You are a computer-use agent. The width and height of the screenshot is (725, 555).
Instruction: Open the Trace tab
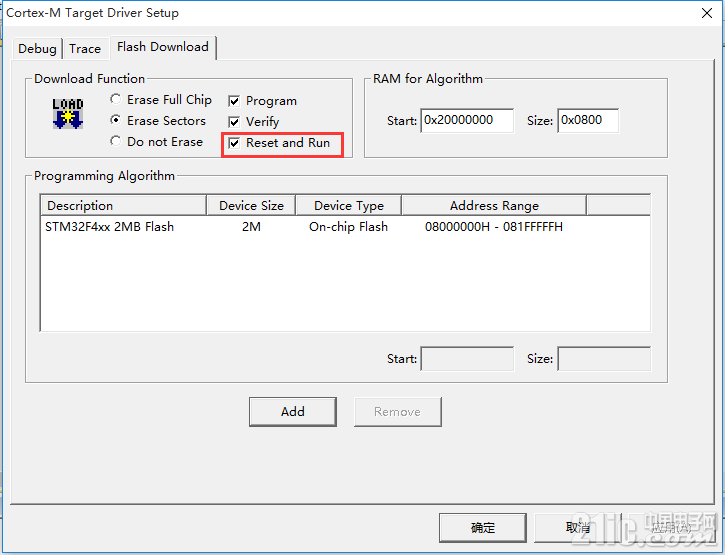[x=85, y=49]
